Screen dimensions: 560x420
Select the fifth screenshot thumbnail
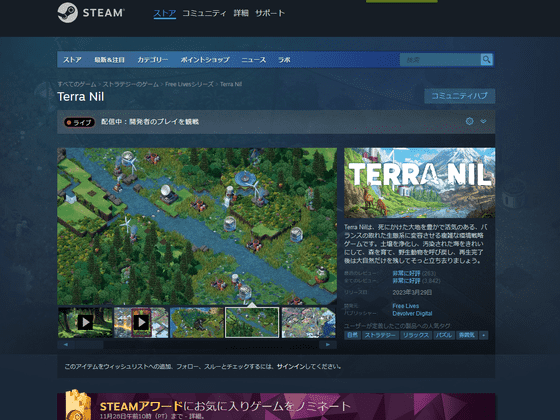tap(309, 322)
